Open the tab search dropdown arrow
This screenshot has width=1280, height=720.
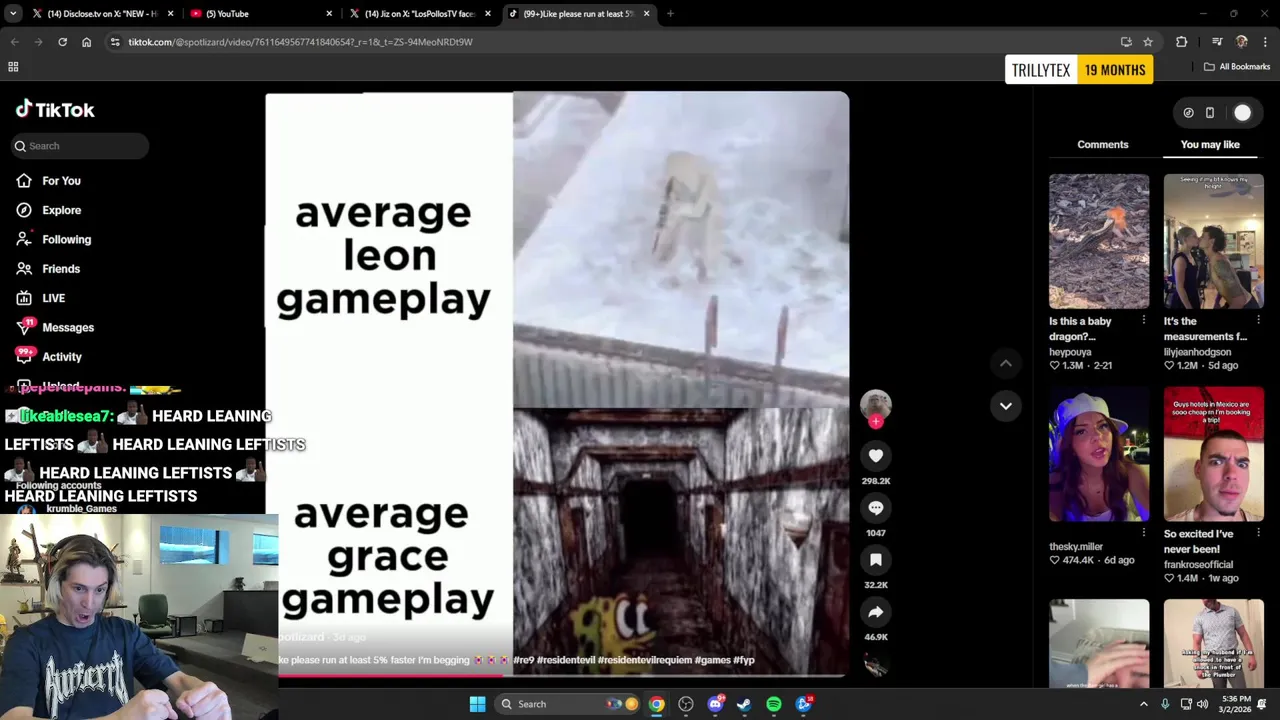(x=13, y=14)
